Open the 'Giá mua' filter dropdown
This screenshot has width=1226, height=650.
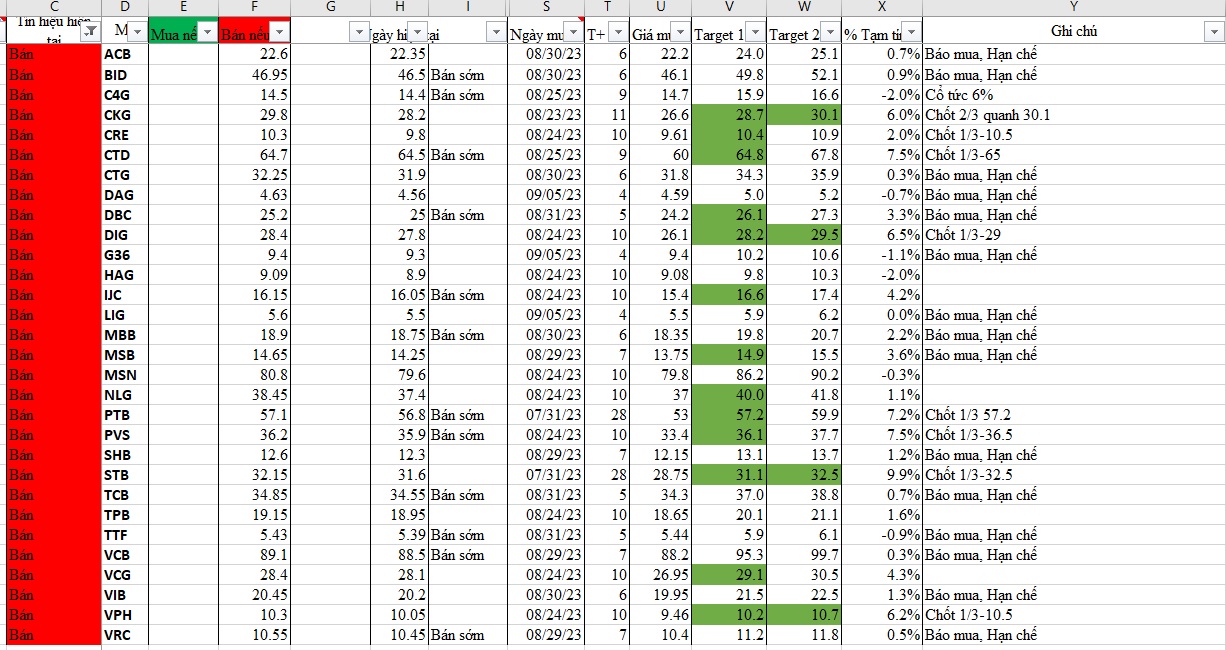coord(680,33)
